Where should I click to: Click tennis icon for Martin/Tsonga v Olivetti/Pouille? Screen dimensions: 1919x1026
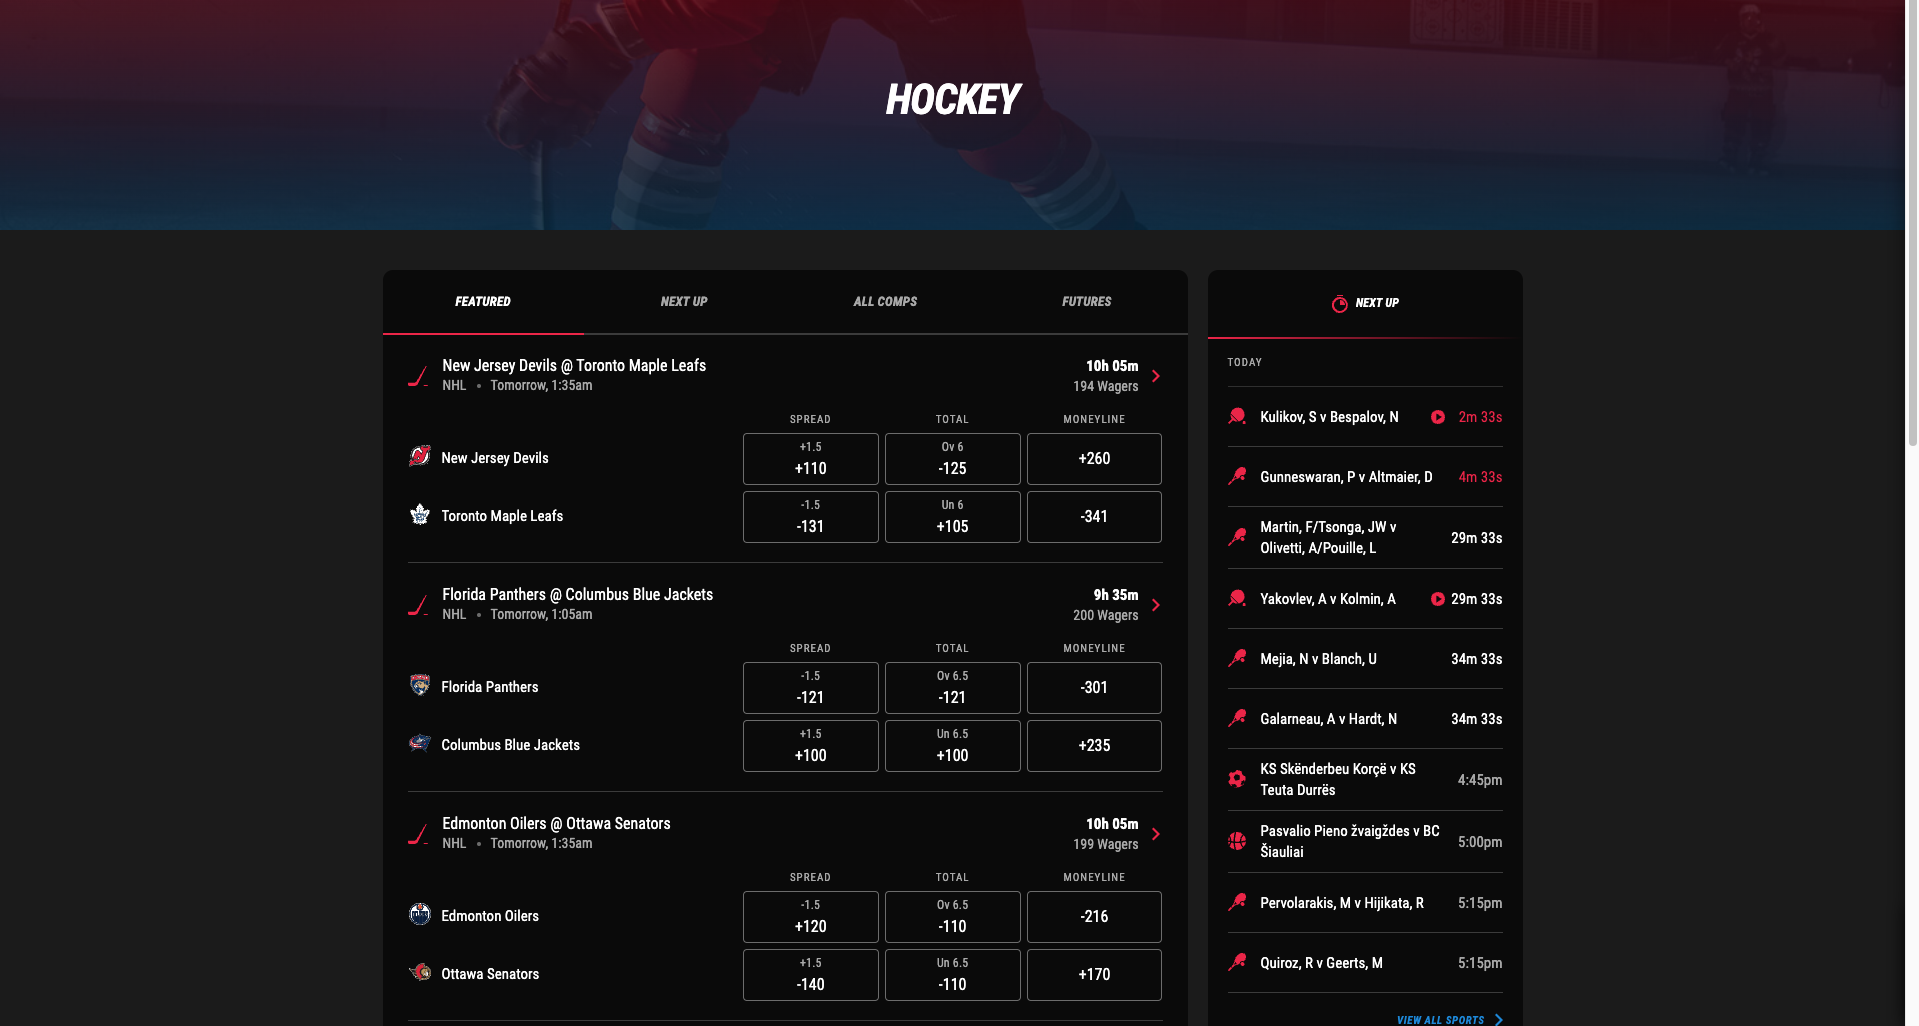1237,537
